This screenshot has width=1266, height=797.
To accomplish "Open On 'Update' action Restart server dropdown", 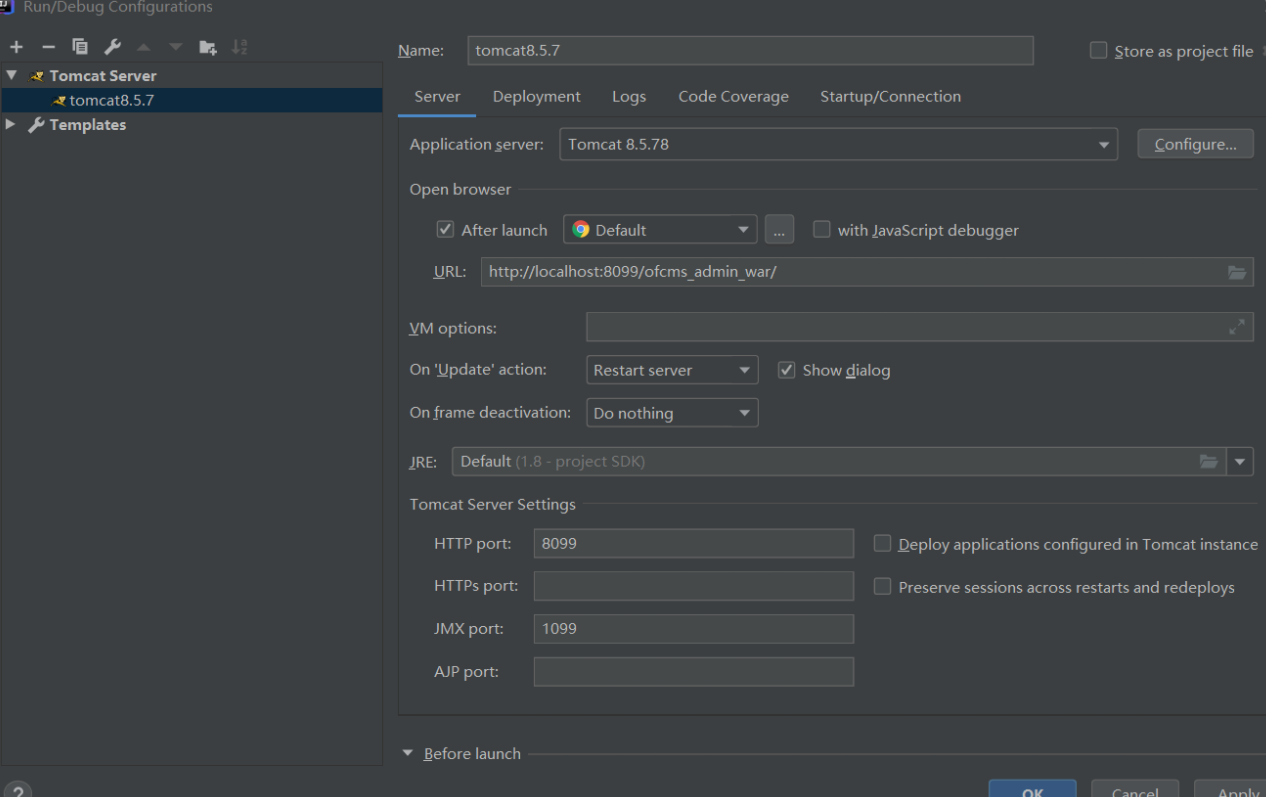I will tap(672, 370).
